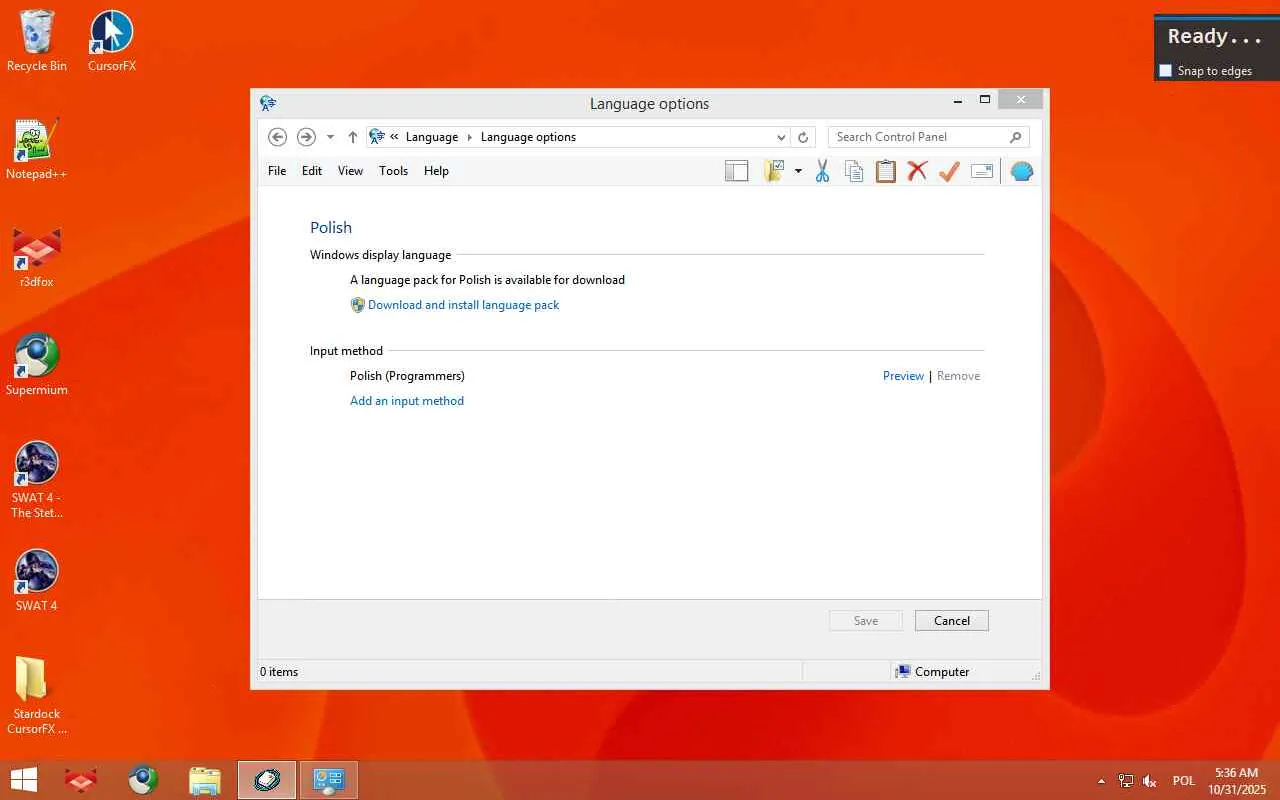Screen dimensions: 1280x800
Task: Open the Edit menu
Action: pos(312,171)
